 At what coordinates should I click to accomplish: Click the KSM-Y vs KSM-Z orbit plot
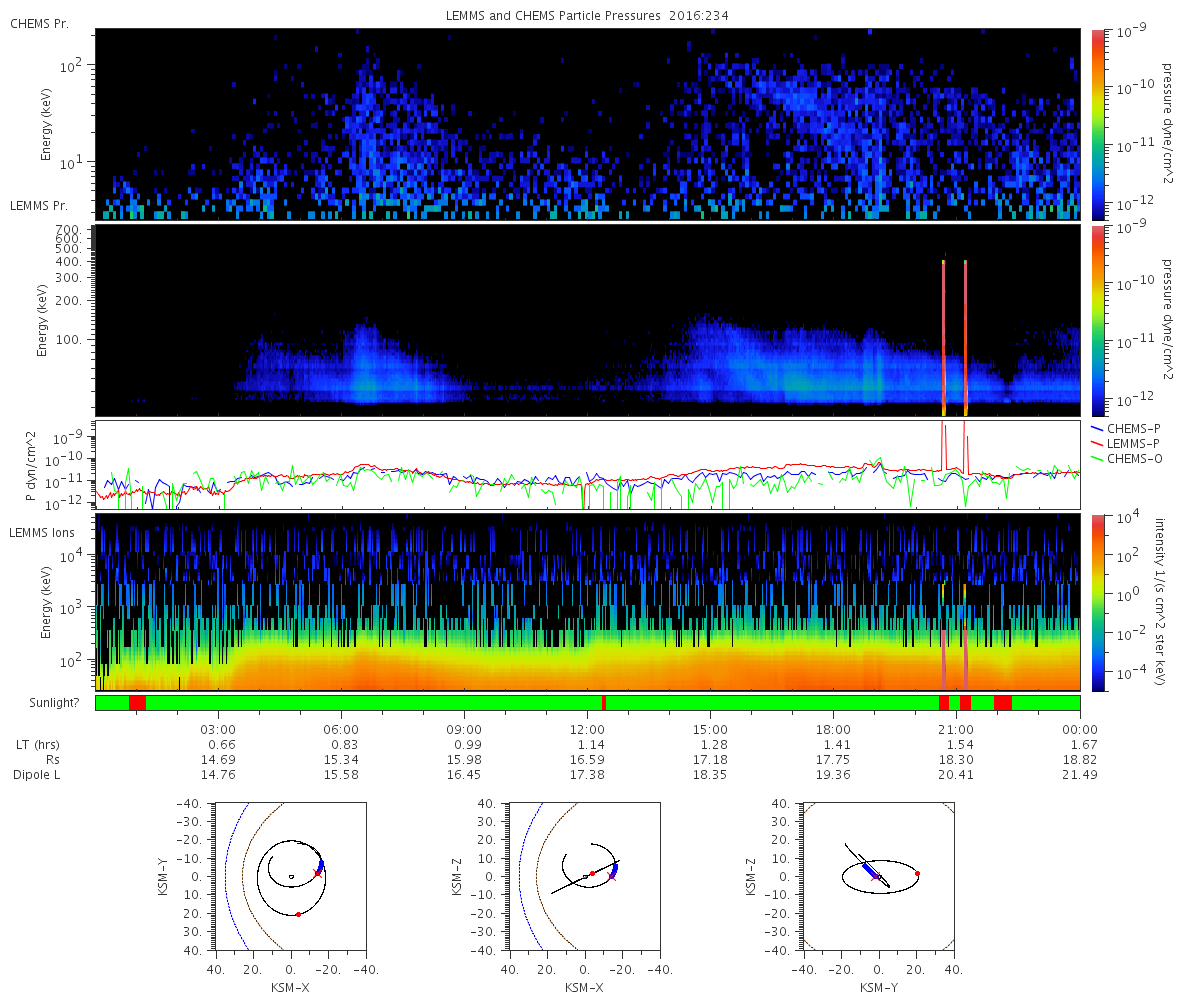[879, 877]
